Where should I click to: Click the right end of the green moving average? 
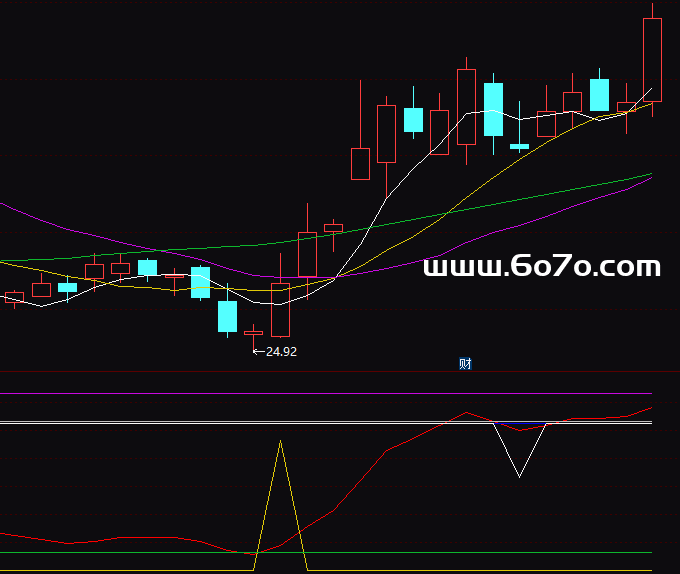click(649, 174)
